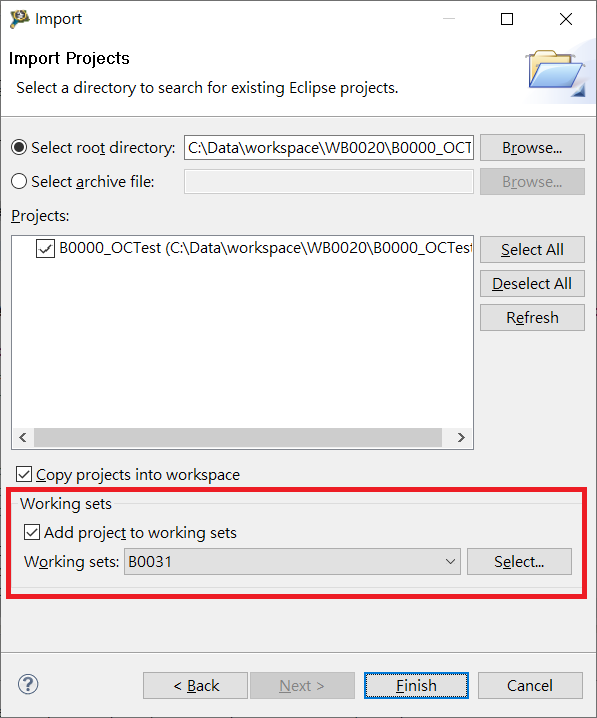
Task: Open the Working sets B0031 dropdown
Action: [x=292, y=561]
